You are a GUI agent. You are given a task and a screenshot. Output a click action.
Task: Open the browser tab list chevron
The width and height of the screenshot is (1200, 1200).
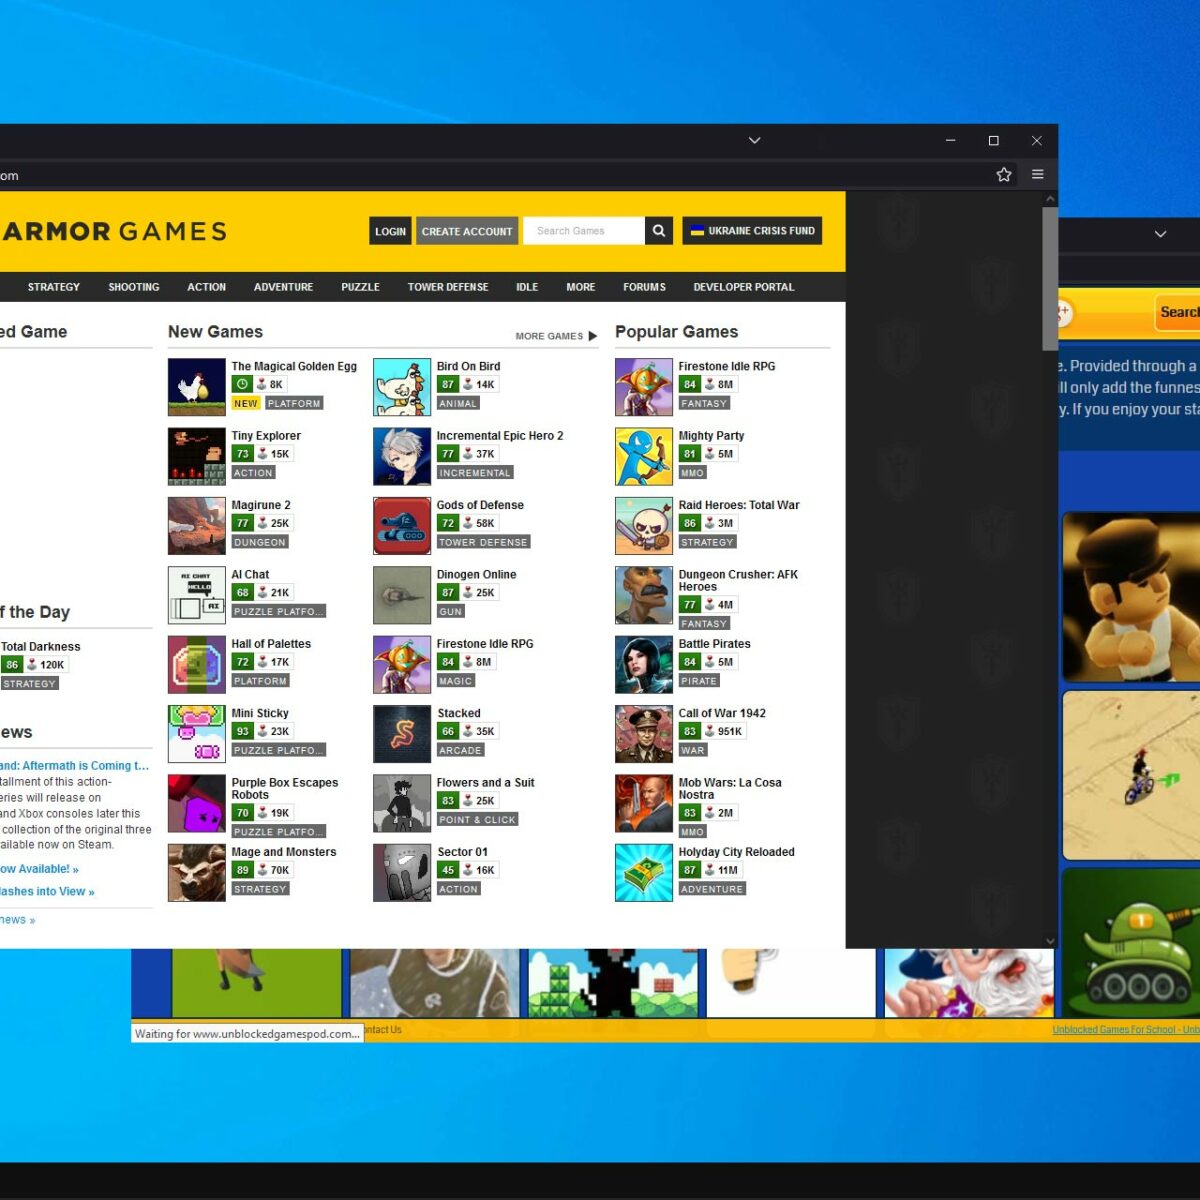[x=755, y=140]
